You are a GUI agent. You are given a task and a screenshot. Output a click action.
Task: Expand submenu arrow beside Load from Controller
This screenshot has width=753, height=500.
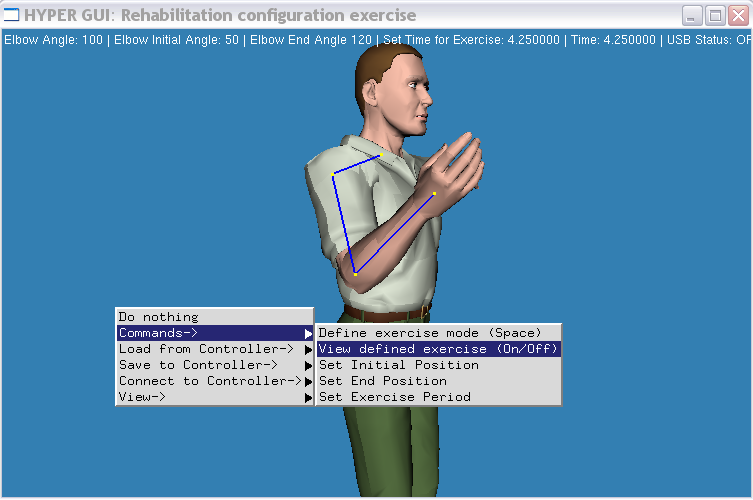308,350
